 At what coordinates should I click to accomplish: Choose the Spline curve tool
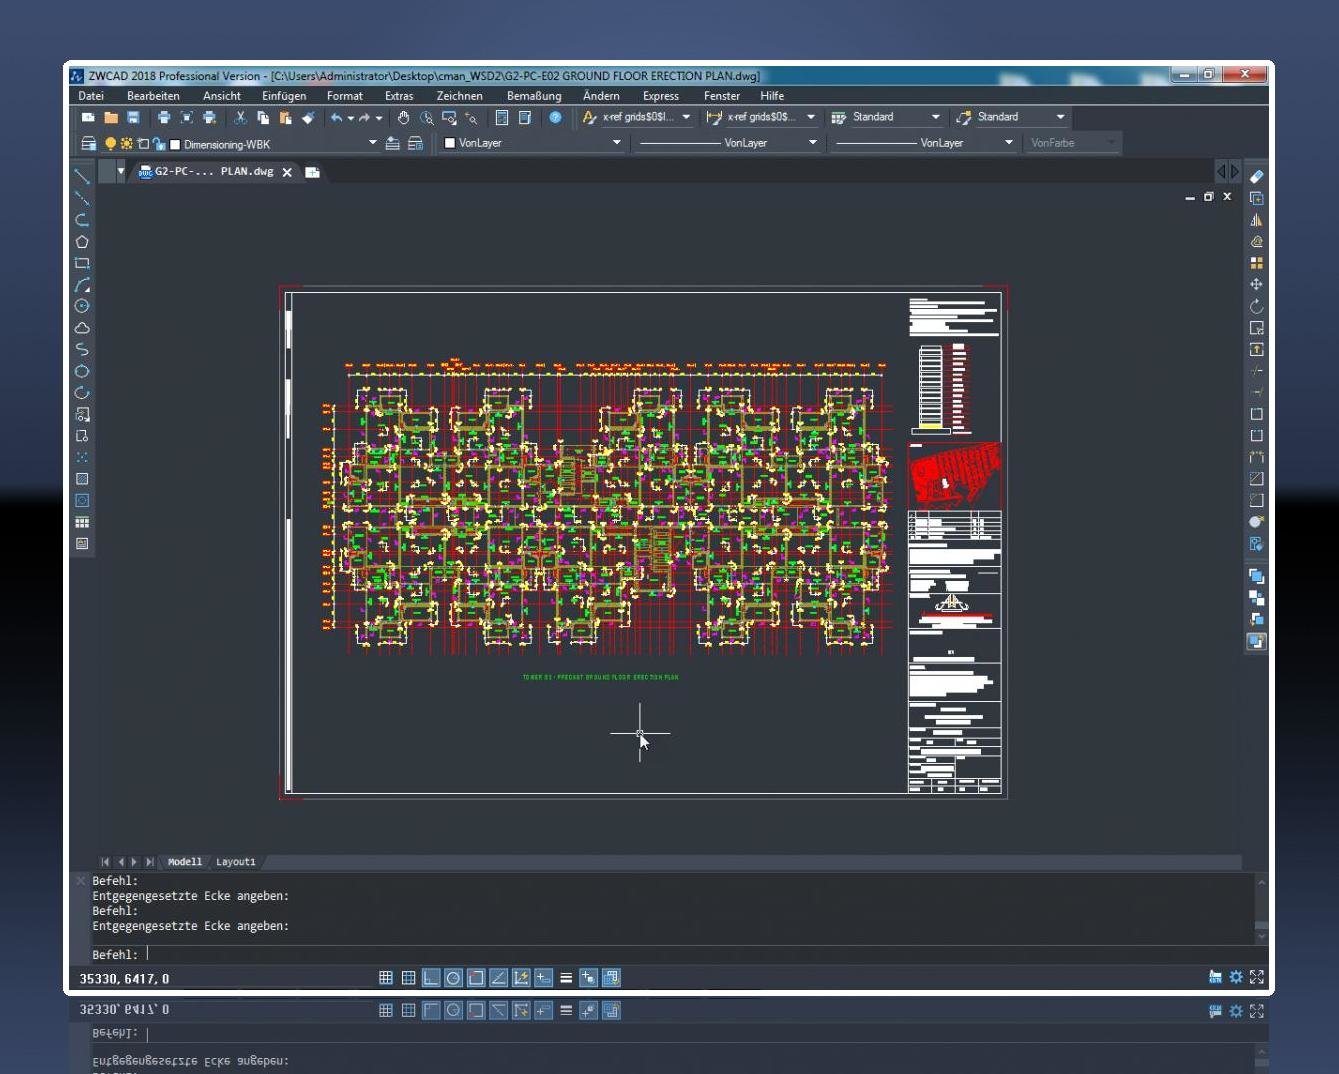coord(82,350)
